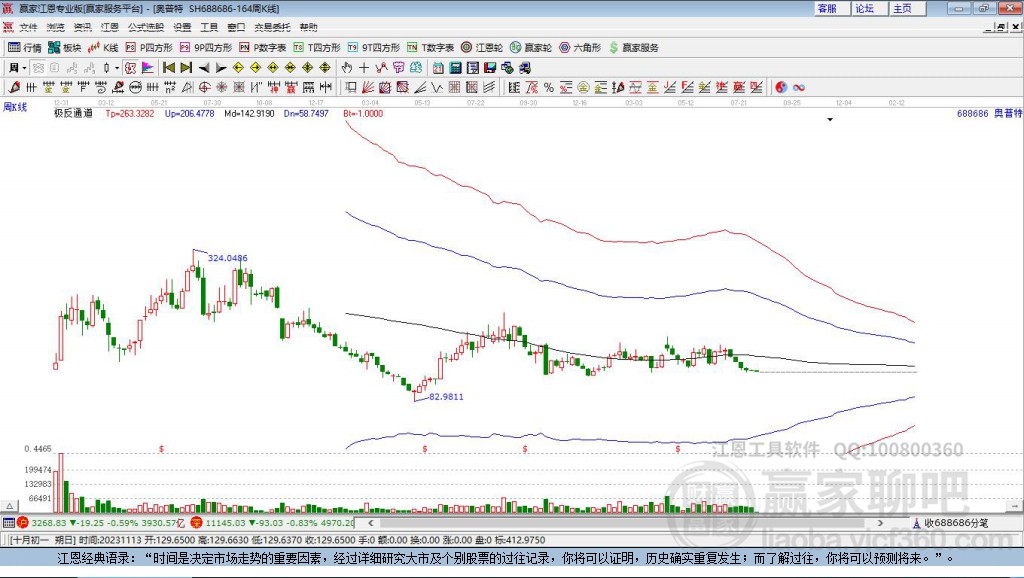Open the 工具 menu
1024x578 pixels.
point(209,27)
